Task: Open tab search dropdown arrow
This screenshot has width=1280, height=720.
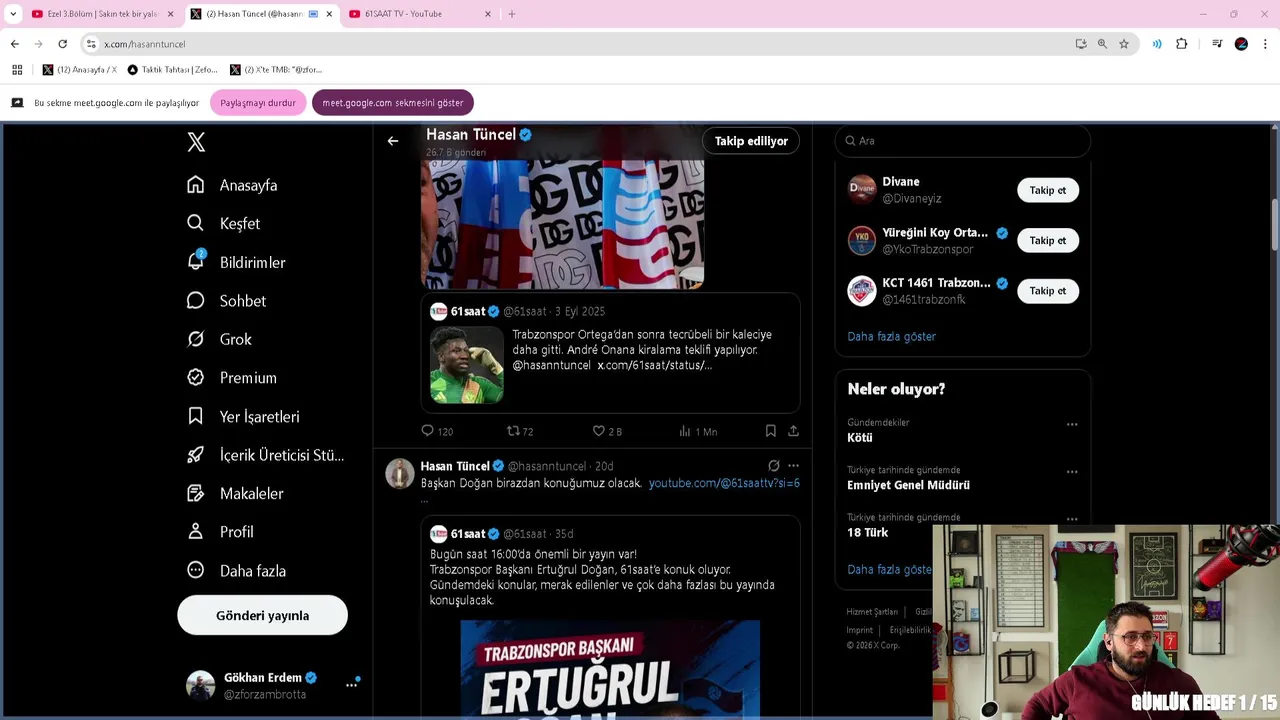Action: 13,14
